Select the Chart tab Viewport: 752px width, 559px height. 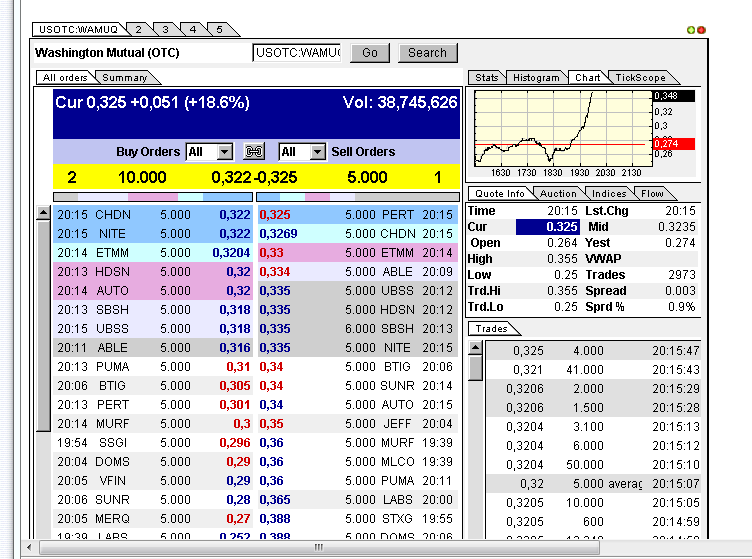tap(588, 77)
